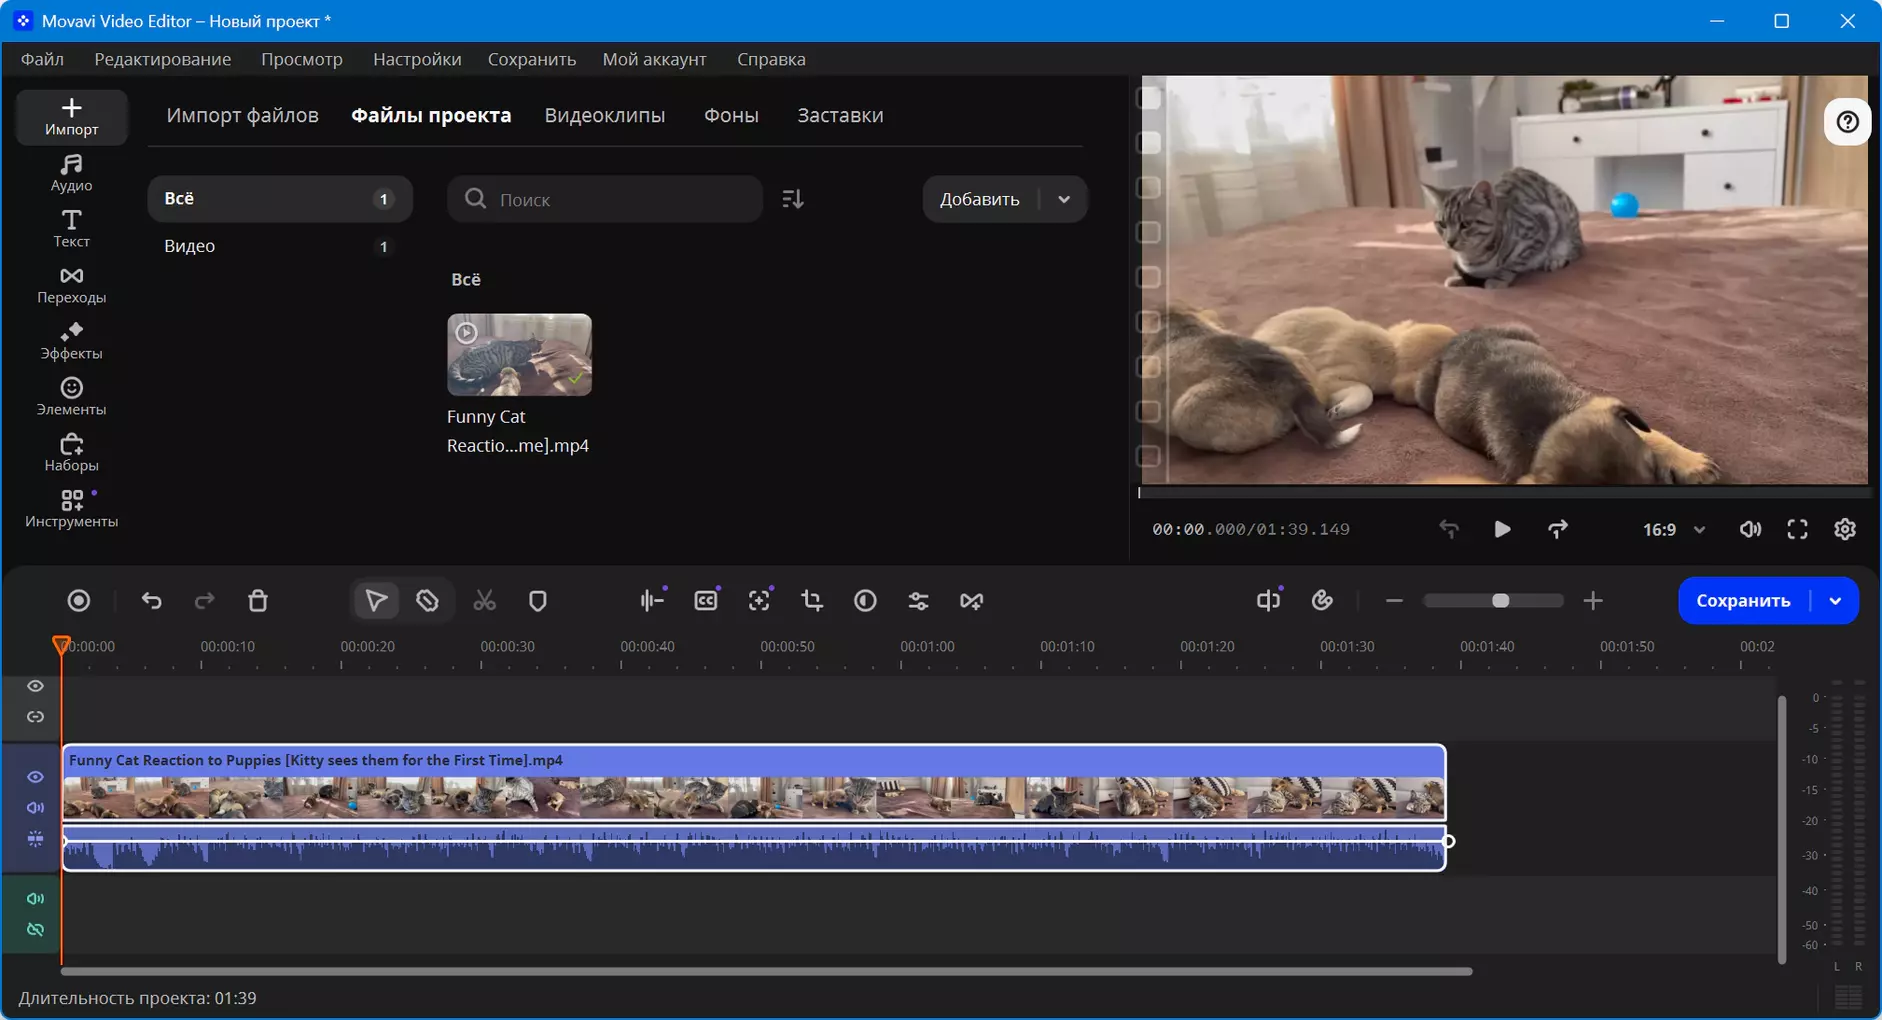The height and width of the screenshot is (1020, 1882).
Task: Mute the video track audio
Action: (35, 807)
